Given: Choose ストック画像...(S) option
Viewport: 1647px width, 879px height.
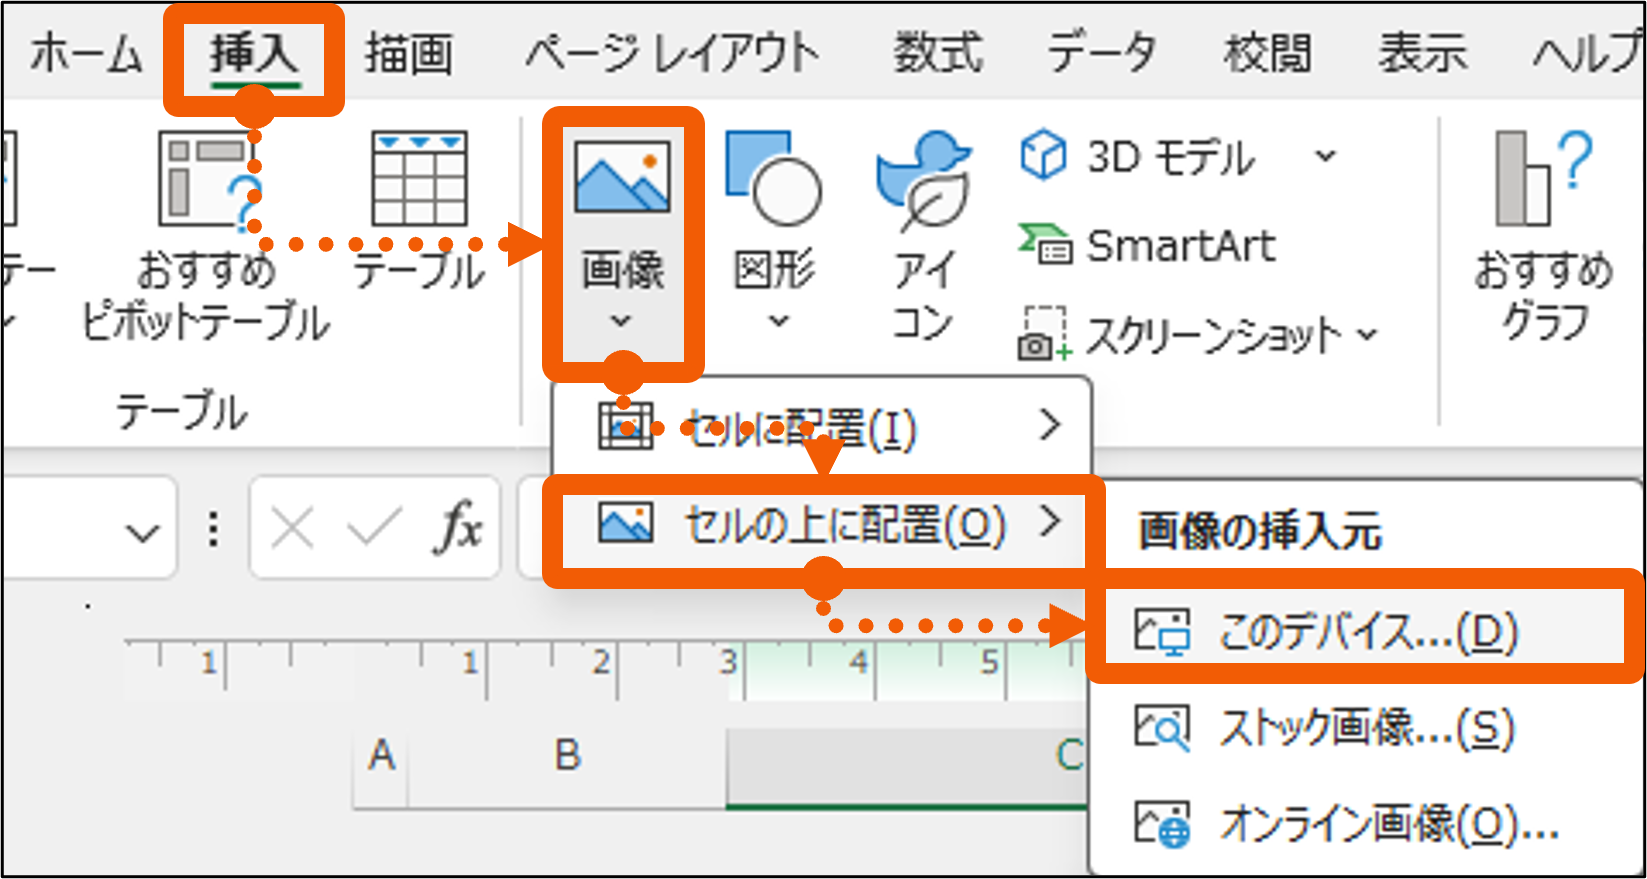Looking at the screenshot, I should (1365, 728).
